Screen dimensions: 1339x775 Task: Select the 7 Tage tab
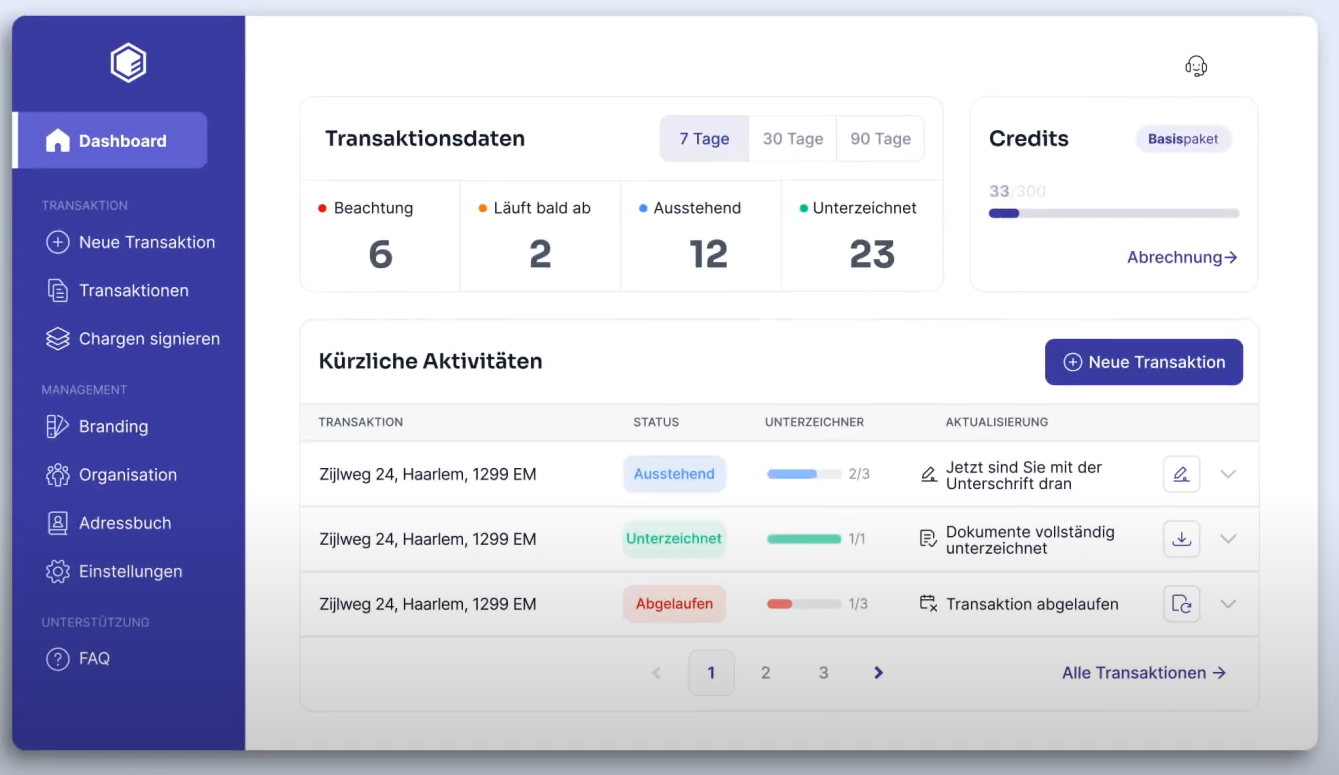click(x=704, y=139)
